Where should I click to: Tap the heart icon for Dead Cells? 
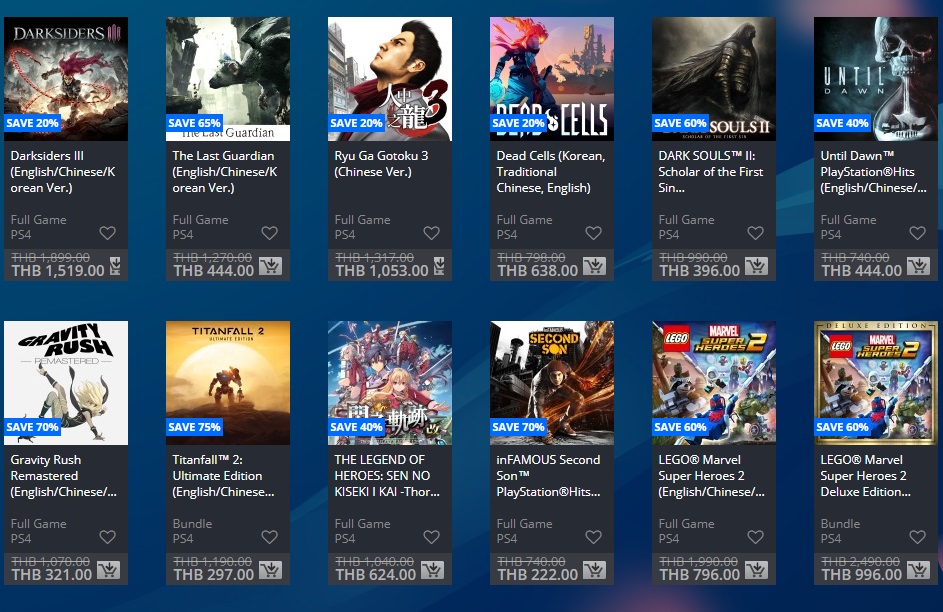tap(594, 233)
